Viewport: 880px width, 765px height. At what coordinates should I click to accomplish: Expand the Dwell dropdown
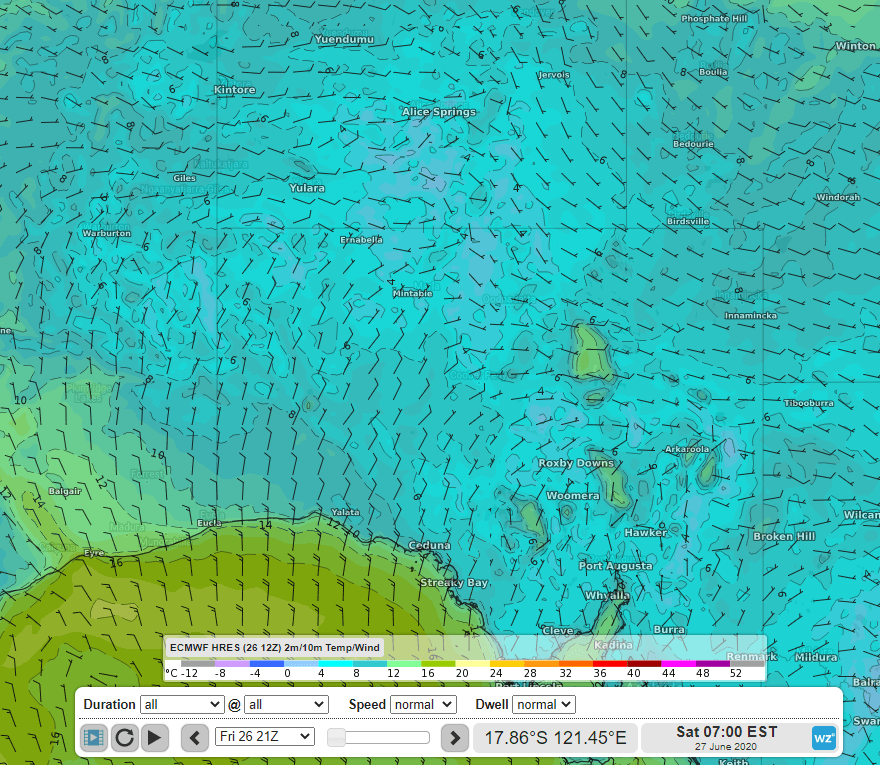(543, 704)
